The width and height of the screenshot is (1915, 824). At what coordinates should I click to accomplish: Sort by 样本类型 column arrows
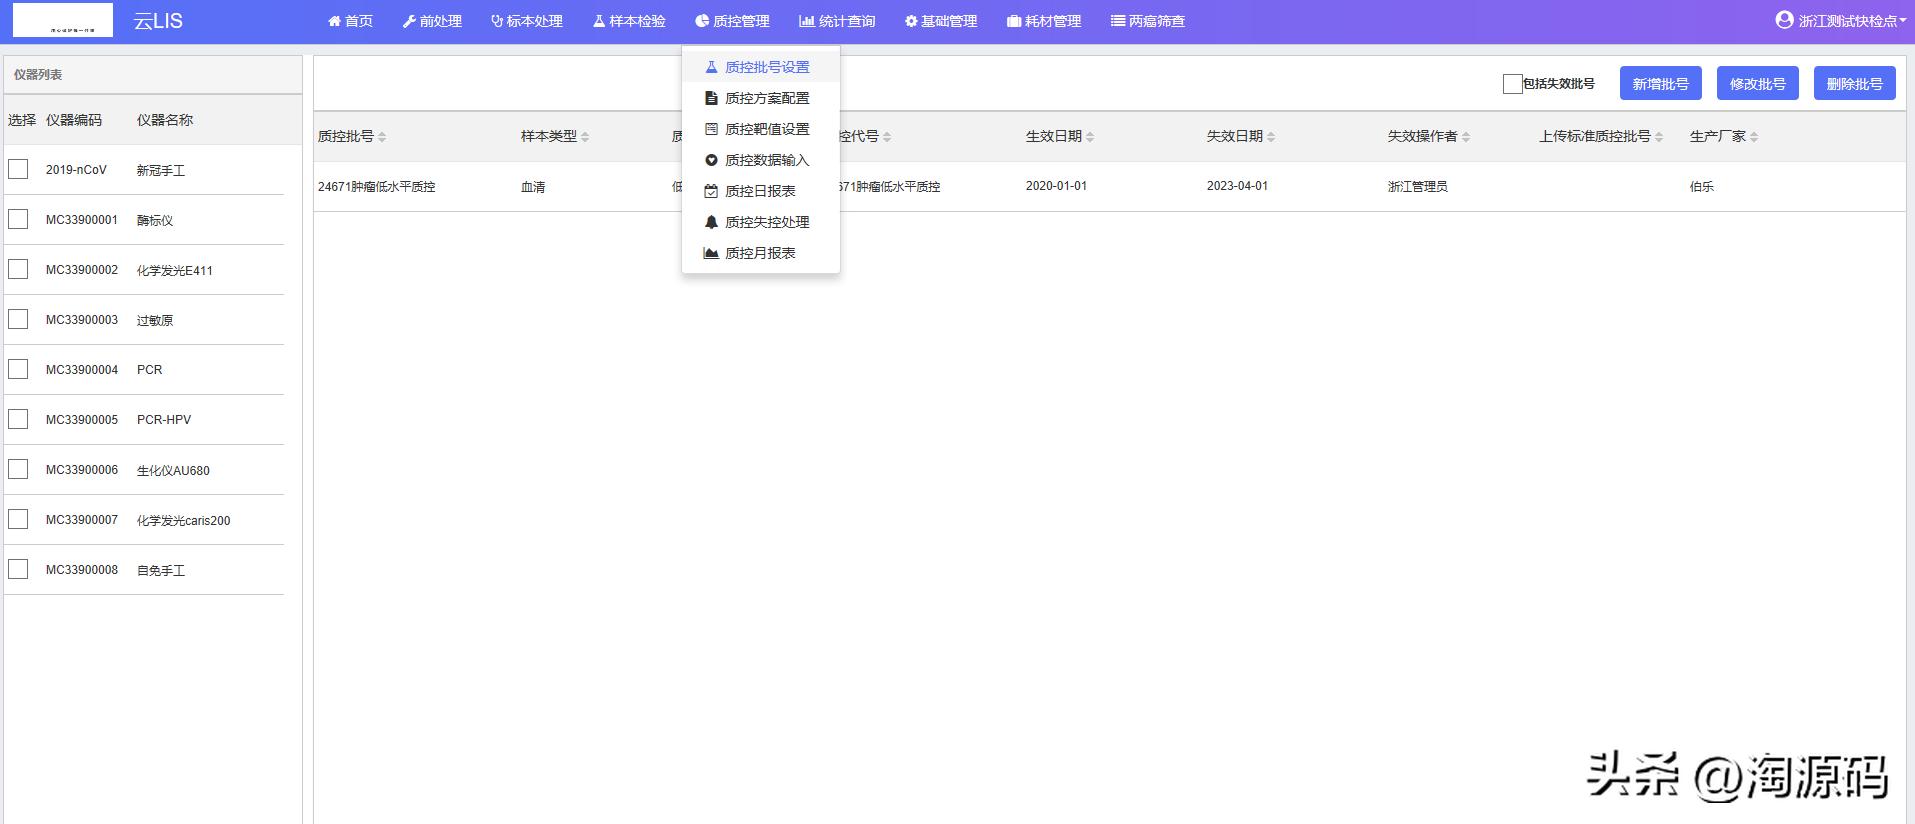click(585, 137)
